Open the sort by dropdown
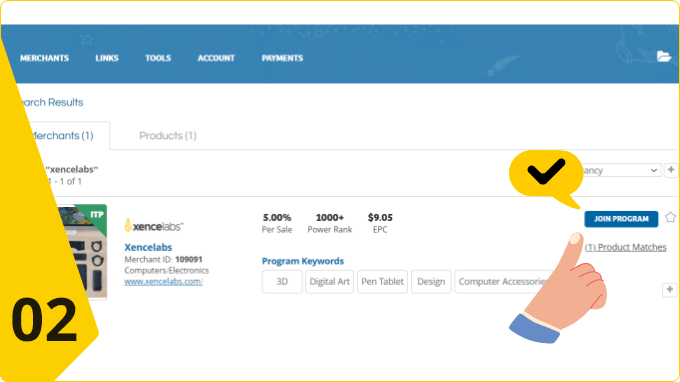Image resolution: width=680 pixels, height=382 pixels. pos(621,170)
